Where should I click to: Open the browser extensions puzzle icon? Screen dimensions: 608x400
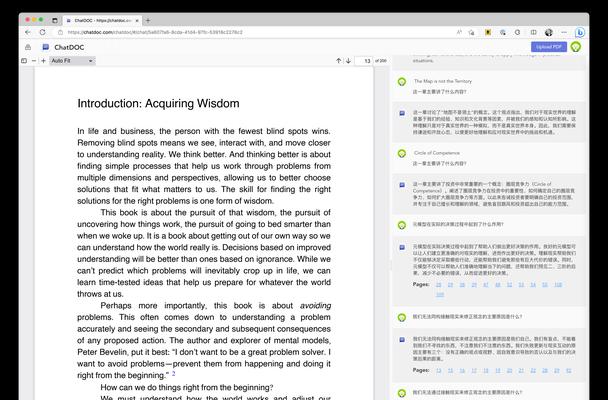coord(503,32)
